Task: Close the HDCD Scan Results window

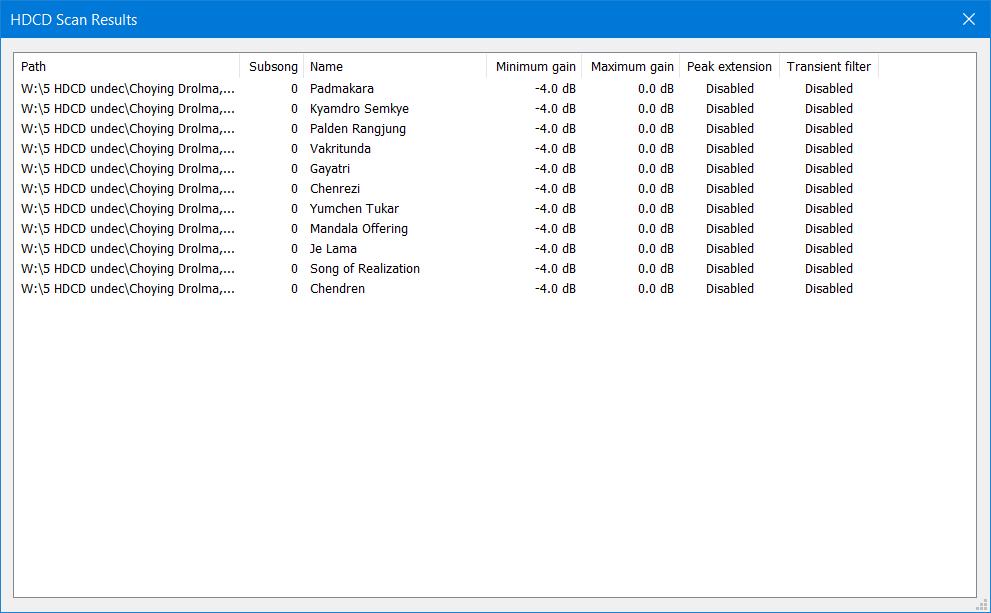Action: pyautogui.click(x=968, y=19)
